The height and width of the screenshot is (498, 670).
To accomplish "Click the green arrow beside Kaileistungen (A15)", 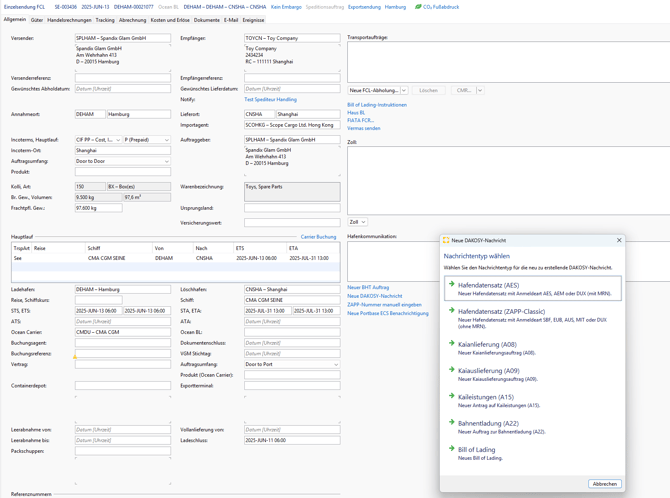I will pyautogui.click(x=451, y=396).
